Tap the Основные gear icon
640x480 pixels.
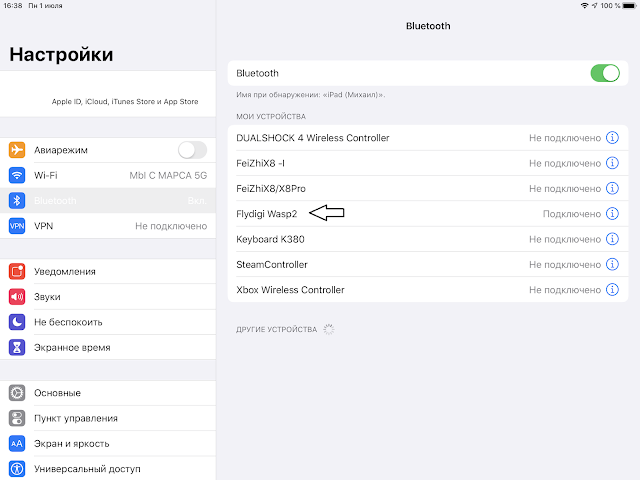click(17, 393)
